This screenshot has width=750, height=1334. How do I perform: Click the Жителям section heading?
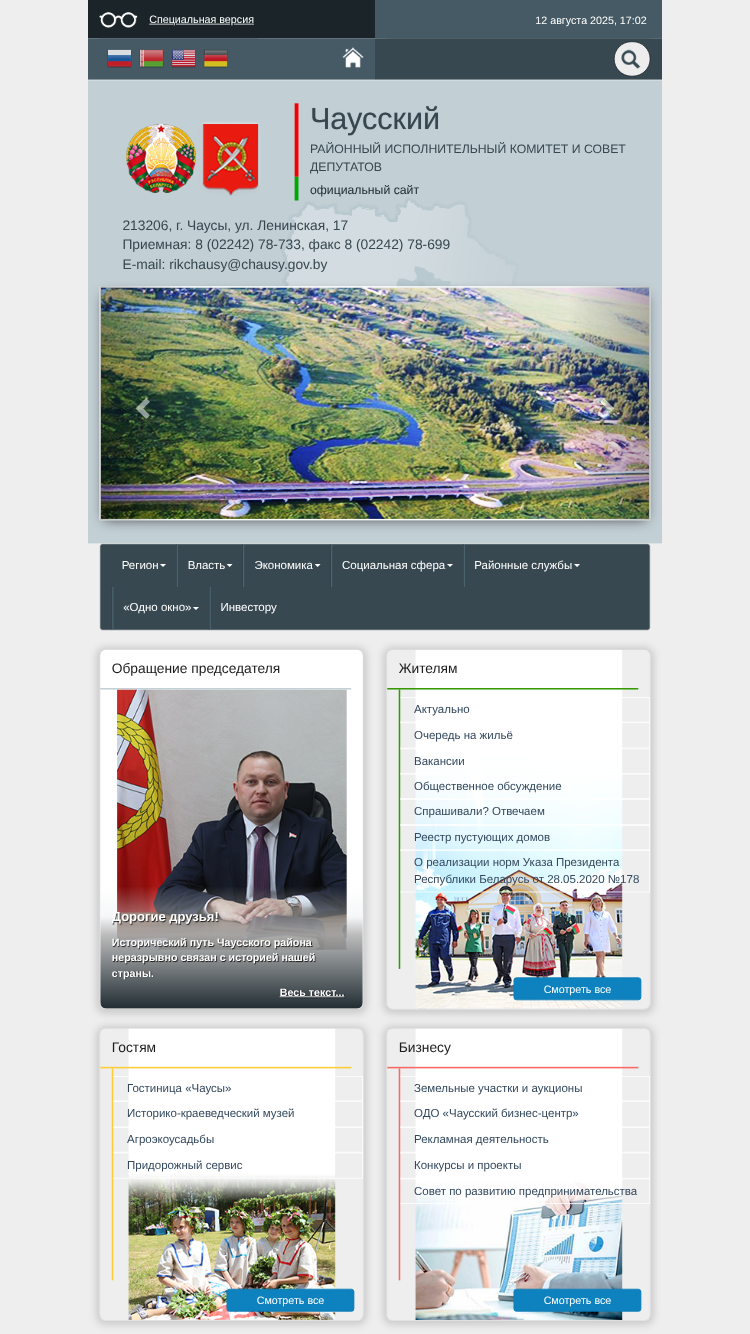point(428,668)
